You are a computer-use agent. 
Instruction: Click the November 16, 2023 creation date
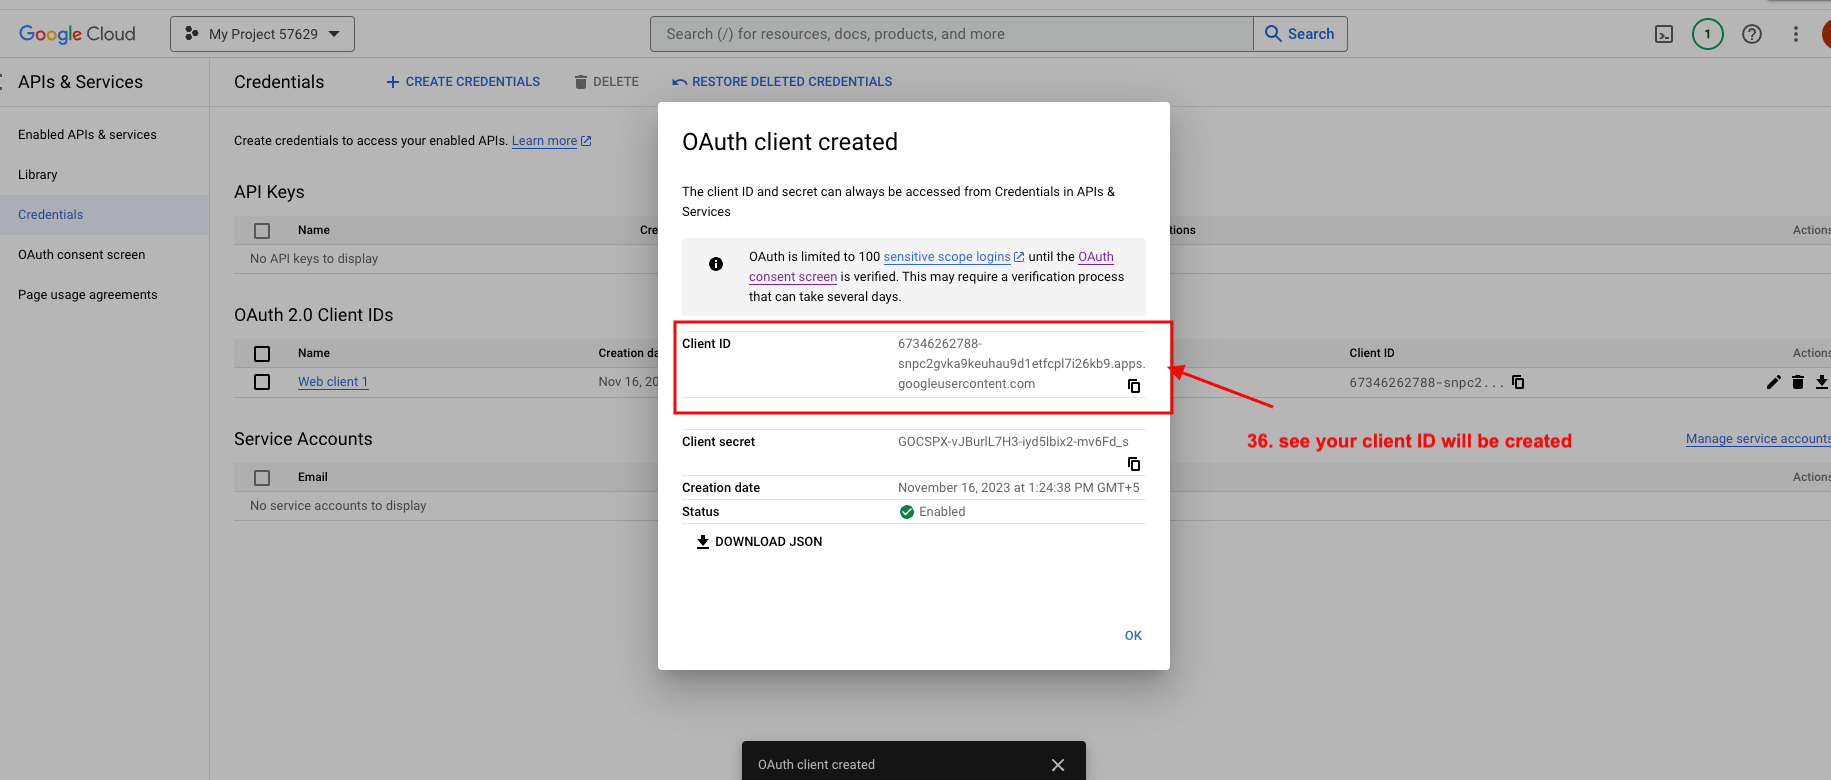1018,488
